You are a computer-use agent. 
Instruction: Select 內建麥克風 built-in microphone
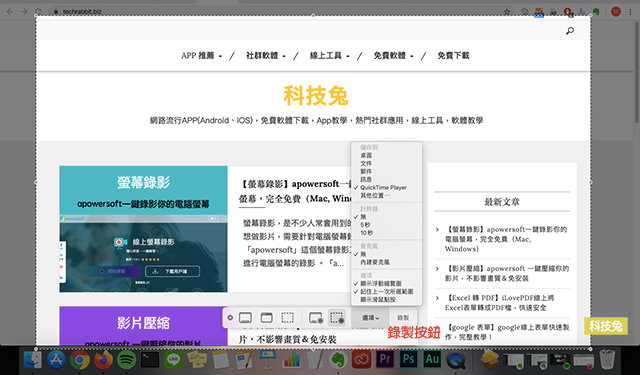(x=375, y=262)
